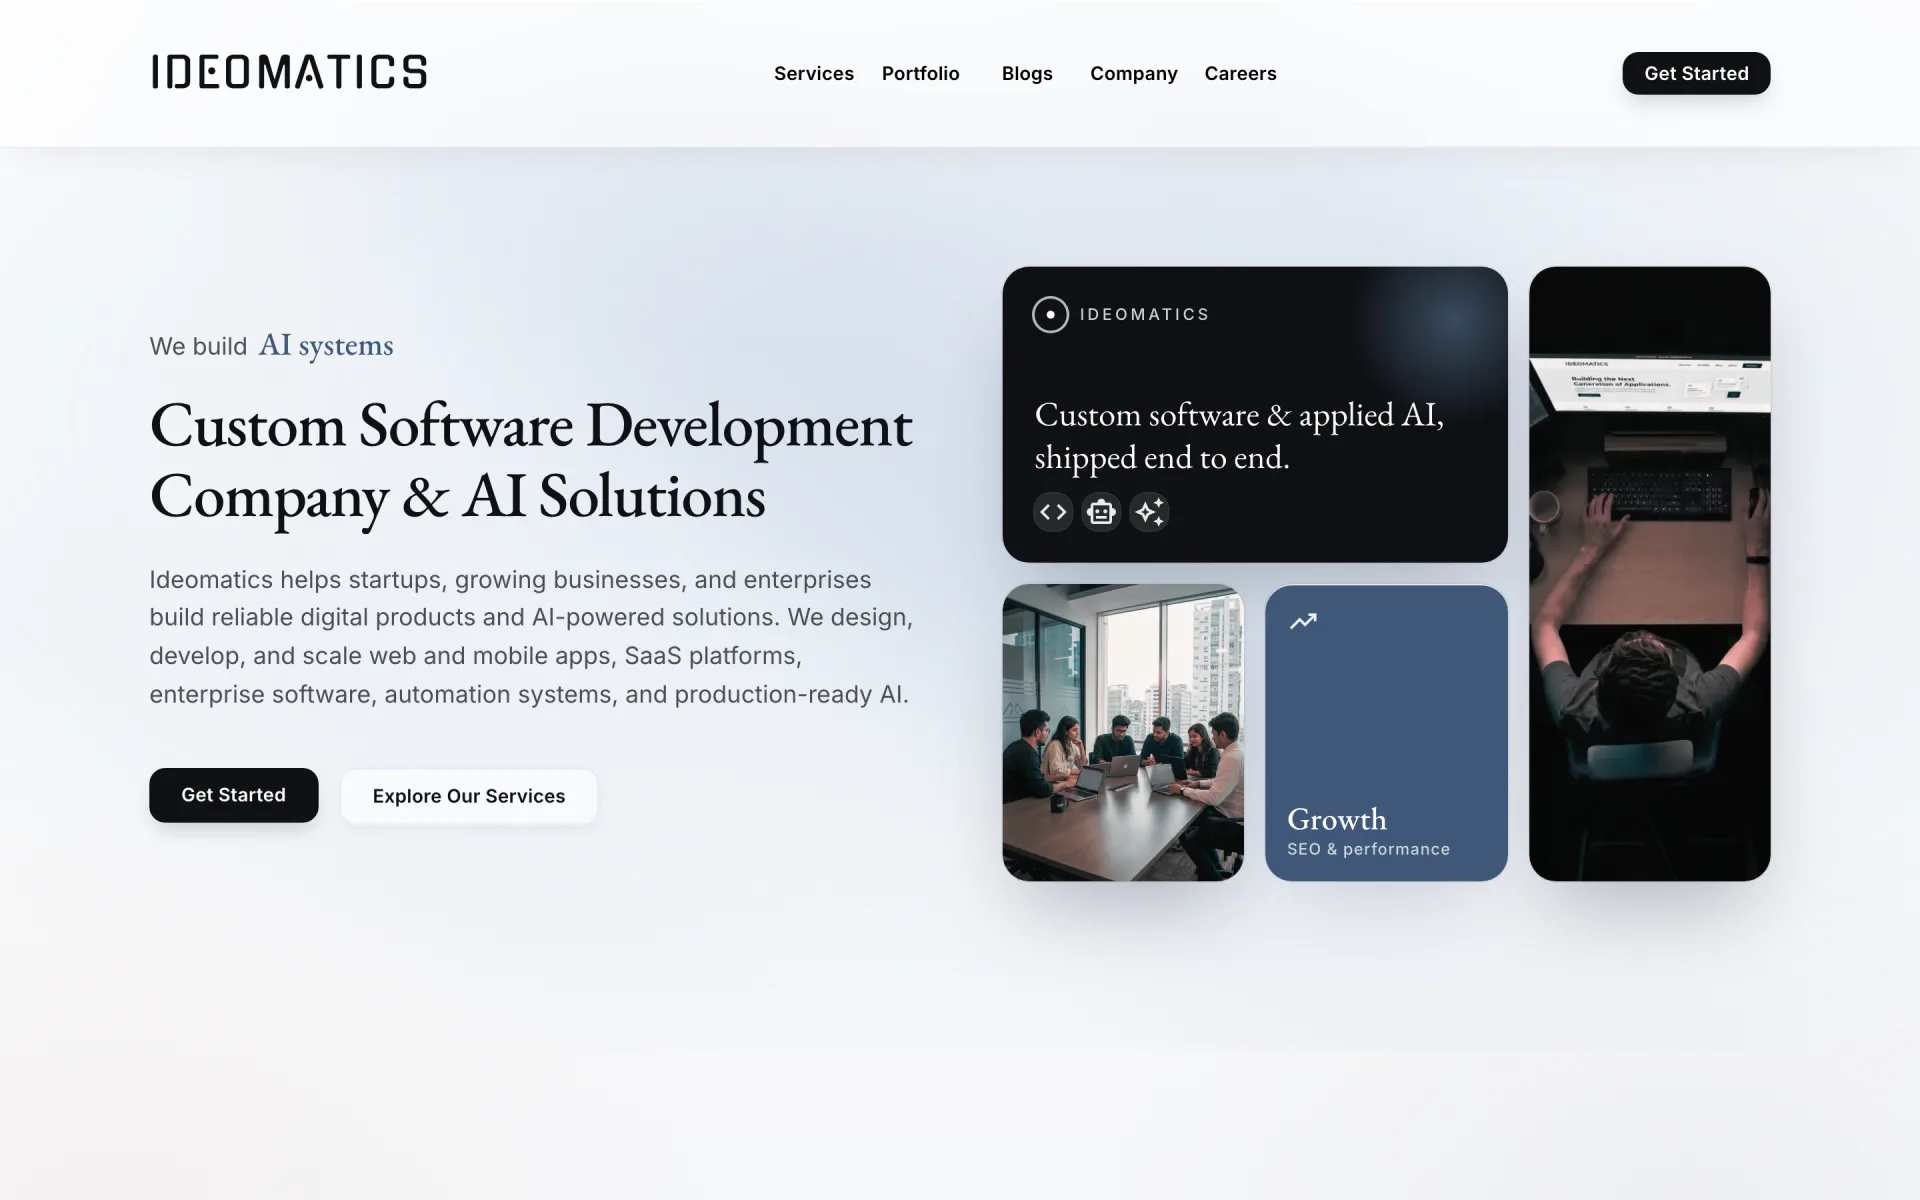Click the hero Get Started button
This screenshot has width=1920, height=1200.
tap(234, 795)
